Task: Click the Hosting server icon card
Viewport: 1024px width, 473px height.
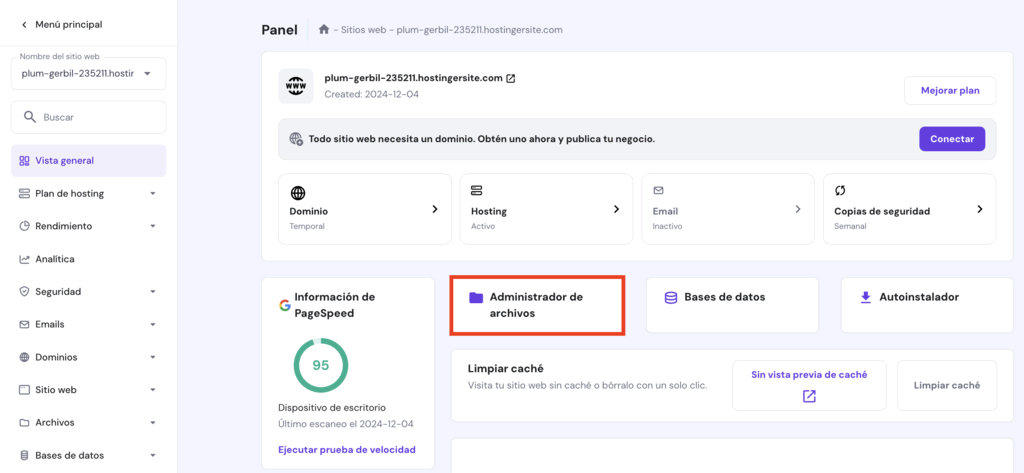Action: (477, 190)
